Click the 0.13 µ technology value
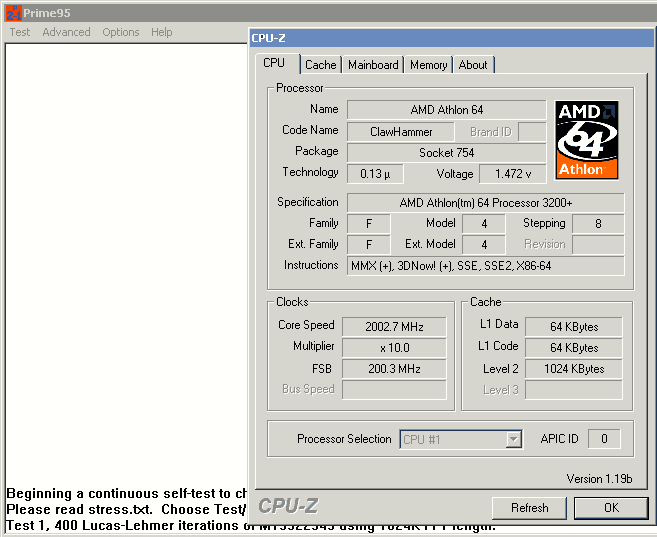657x537 pixels. tap(375, 174)
